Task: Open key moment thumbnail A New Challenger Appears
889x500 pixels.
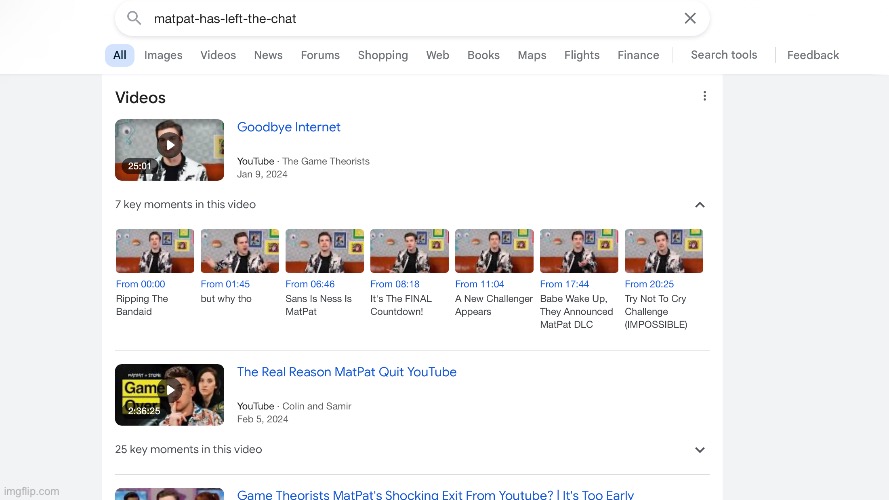Action: pos(494,251)
